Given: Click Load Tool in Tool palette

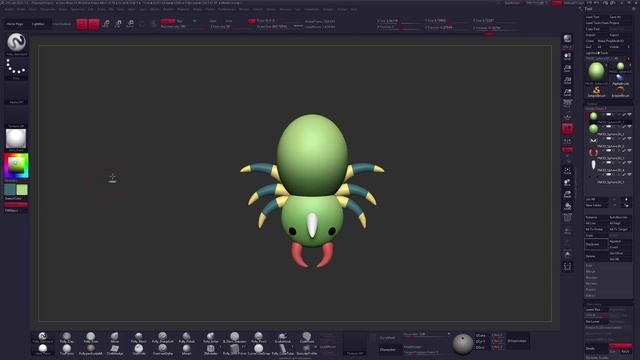Looking at the screenshot, I should pyautogui.click(x=596, y=17).
